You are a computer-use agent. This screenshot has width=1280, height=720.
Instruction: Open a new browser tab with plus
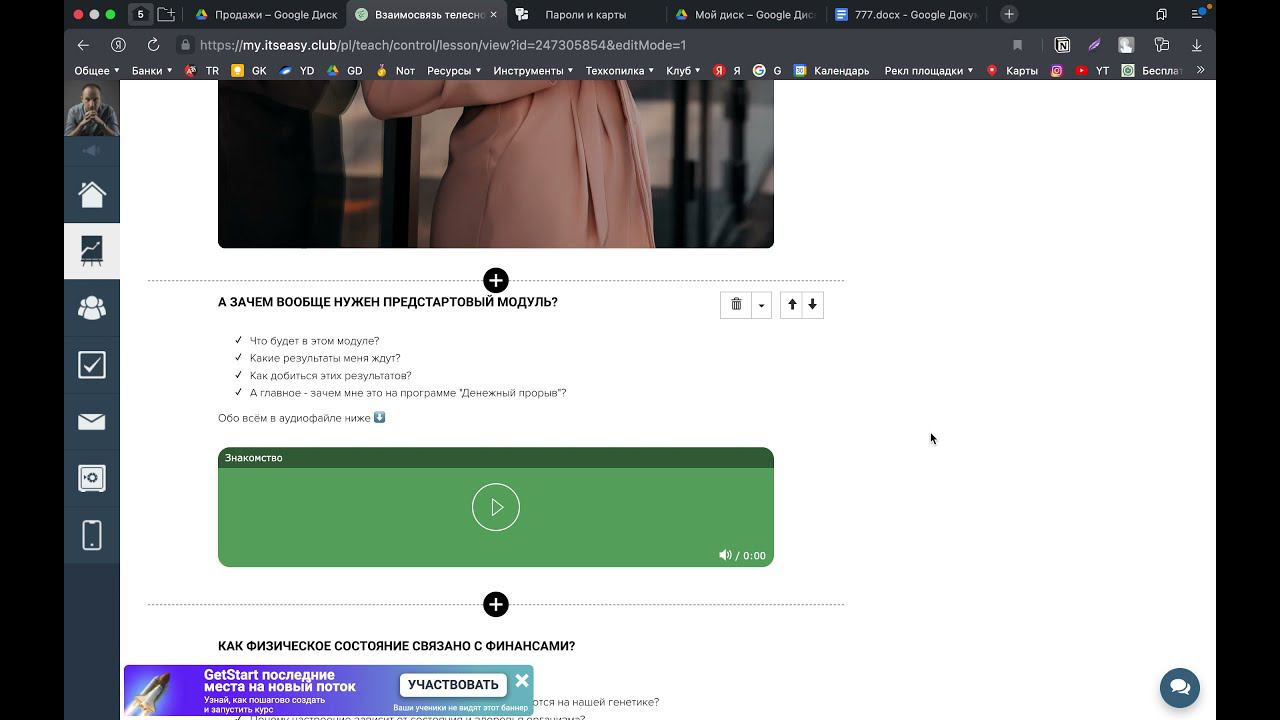click(x=1009, y=14)
